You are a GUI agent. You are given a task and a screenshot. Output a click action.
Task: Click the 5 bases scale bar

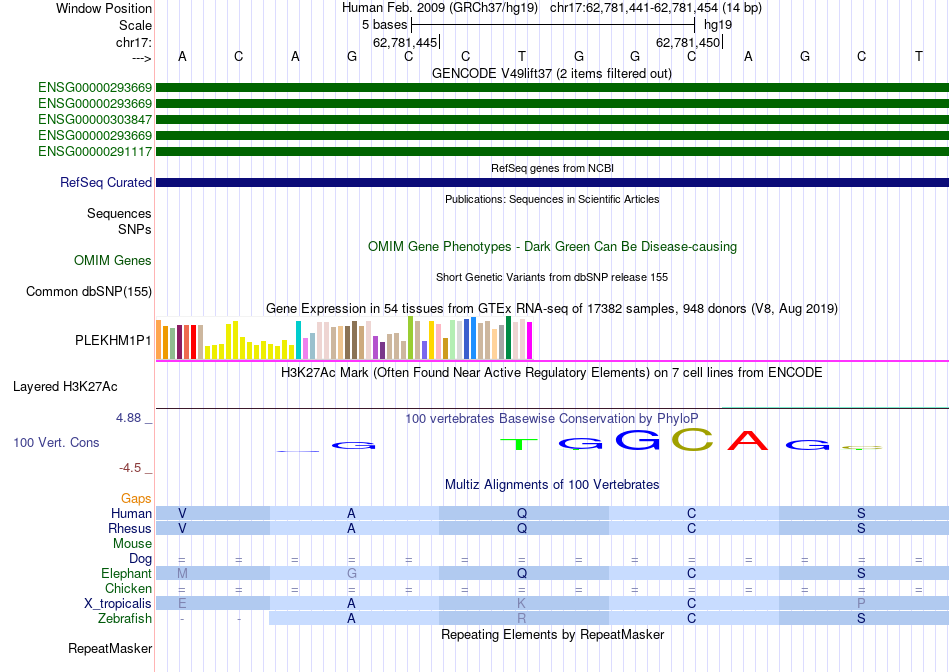click(x=553, y=25)
